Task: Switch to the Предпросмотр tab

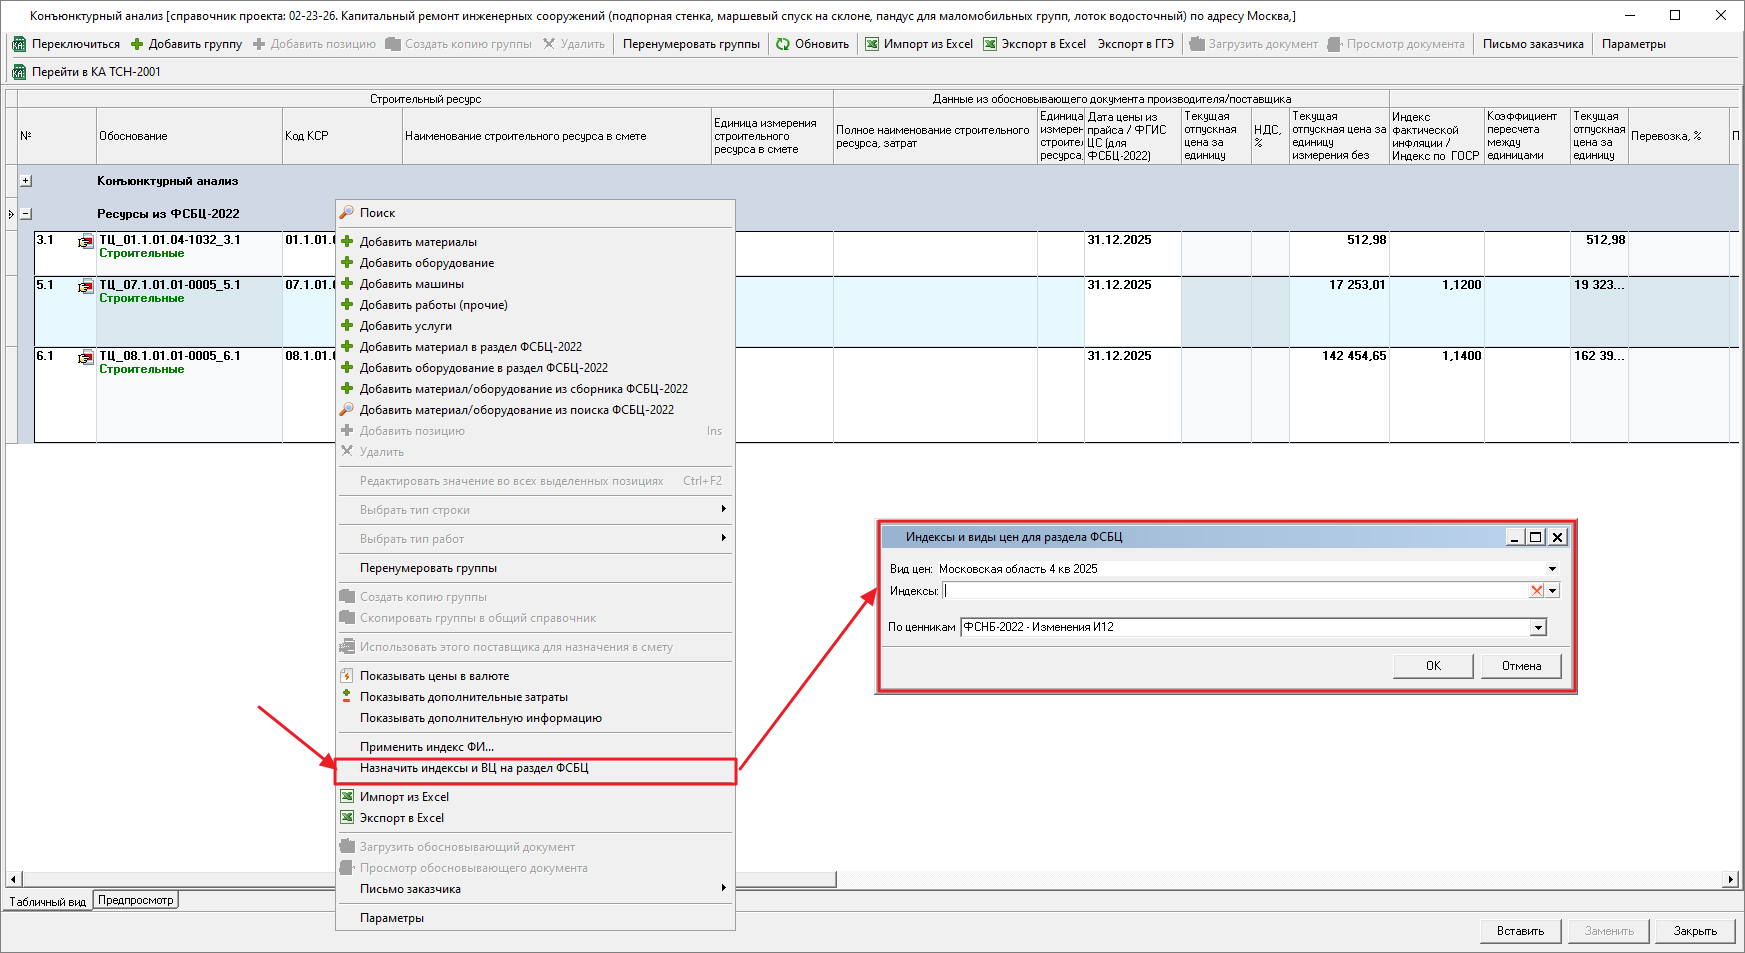Action: click(136, 900)
